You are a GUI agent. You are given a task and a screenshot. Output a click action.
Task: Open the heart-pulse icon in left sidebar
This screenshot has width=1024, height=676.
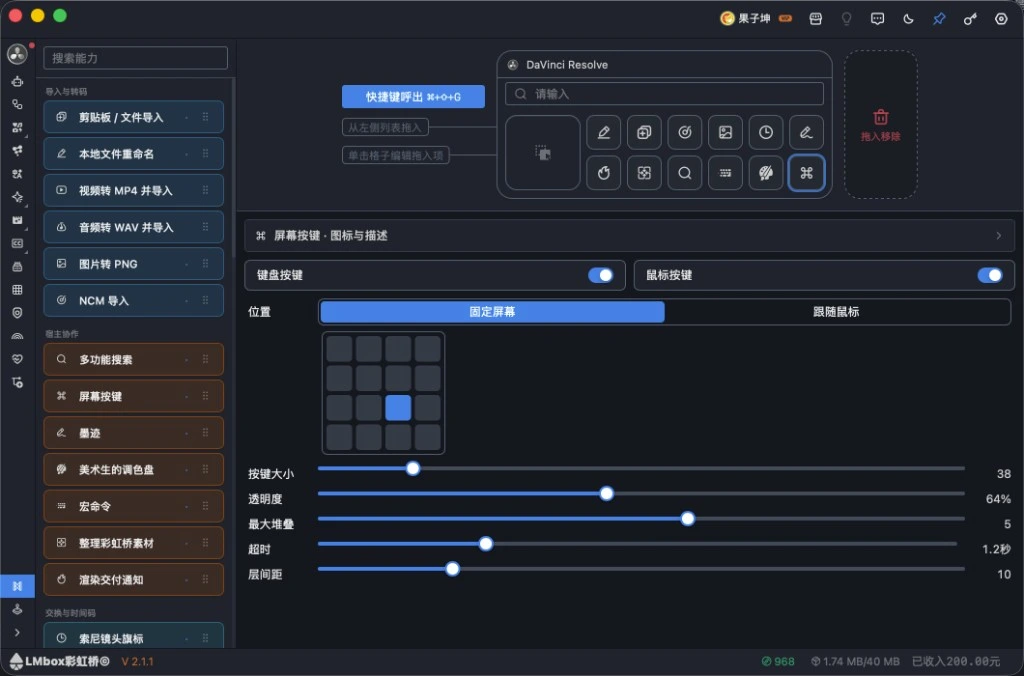[17, 359]
